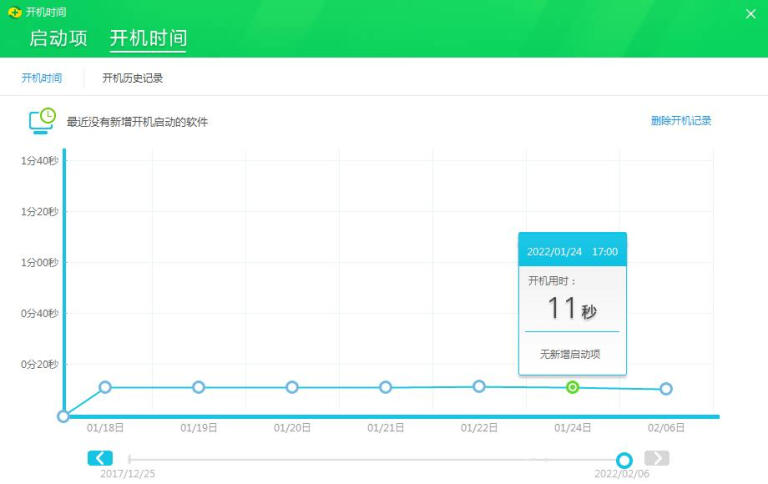768x484 pixels.
Task: Select the 01/19日 data point
Action: tap(198, 387)
